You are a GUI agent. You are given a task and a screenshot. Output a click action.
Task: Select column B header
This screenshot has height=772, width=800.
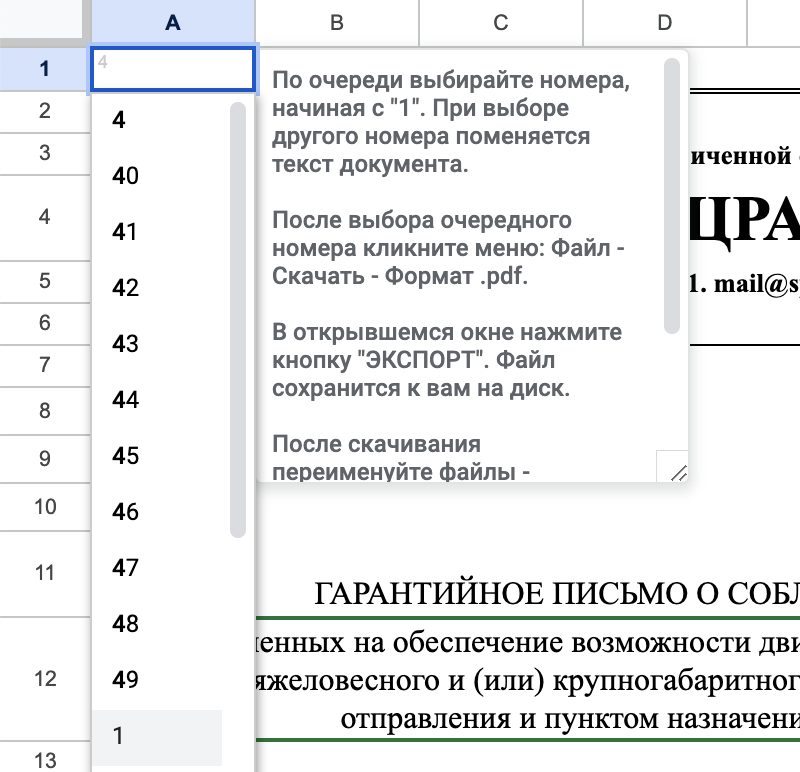point(337,23)
